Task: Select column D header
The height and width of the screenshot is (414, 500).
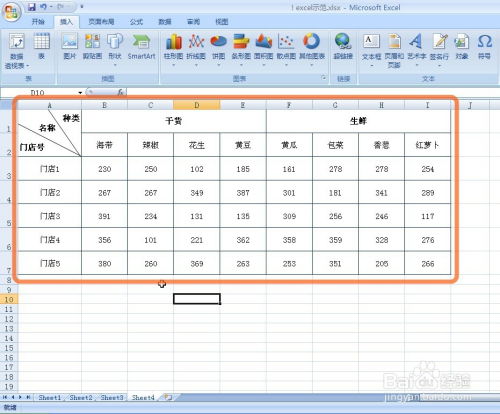Action: (x=197, y=105)
